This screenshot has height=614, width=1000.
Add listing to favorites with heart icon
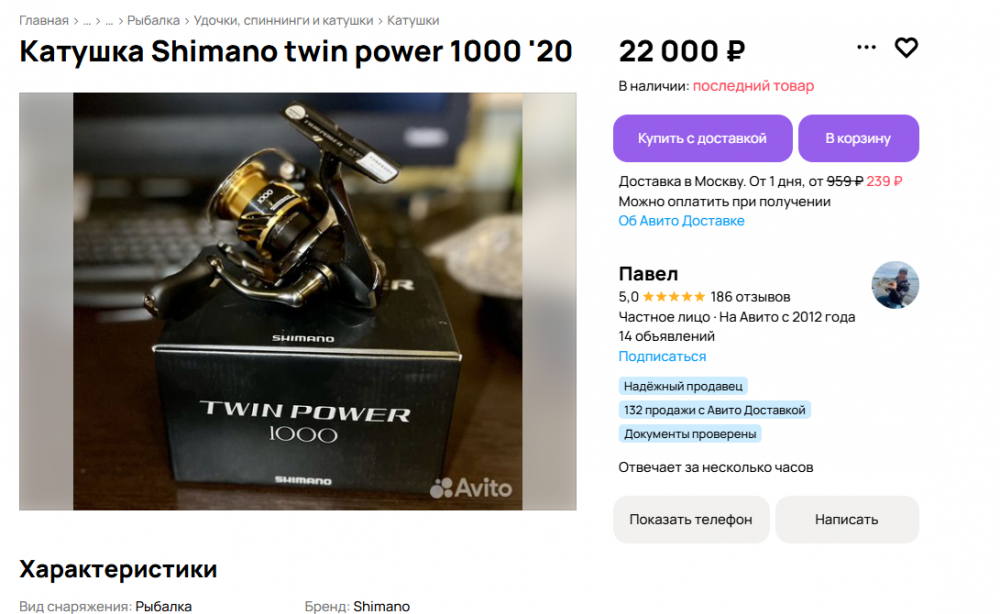point(906,48)
